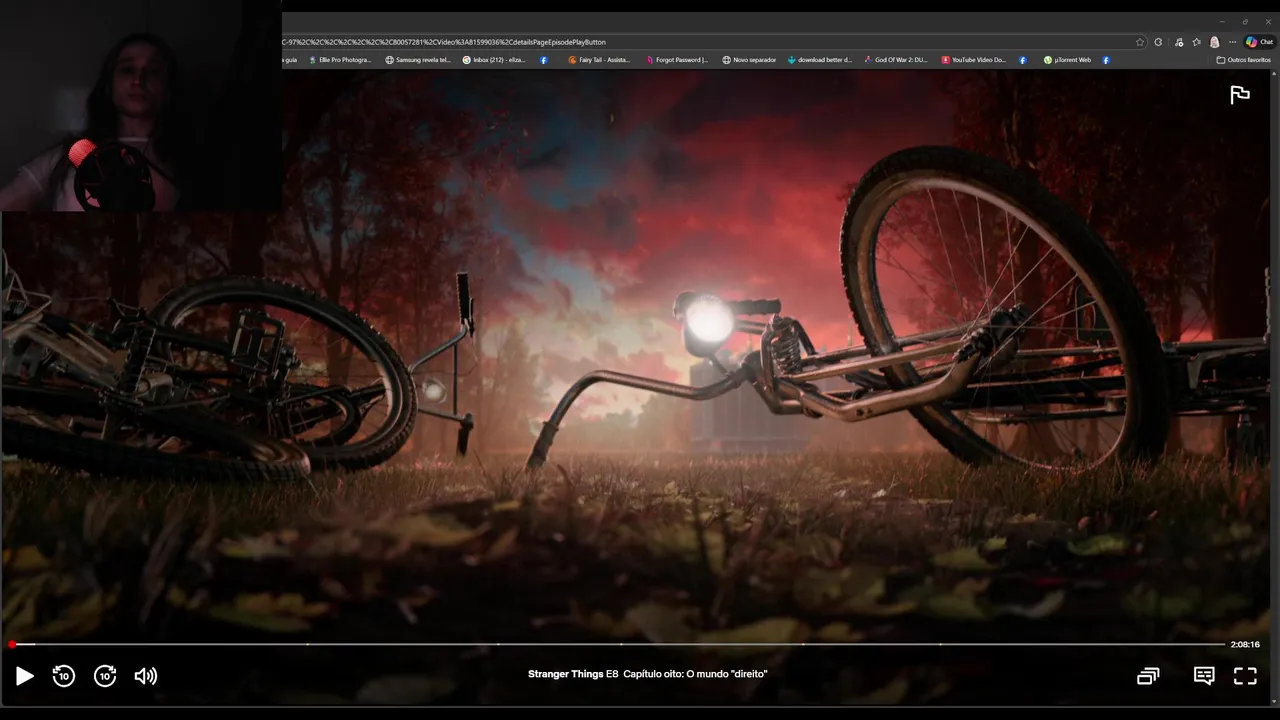The image size is (1280, 720).
Task: Click the video progress bar
Action: coord(618,644)
